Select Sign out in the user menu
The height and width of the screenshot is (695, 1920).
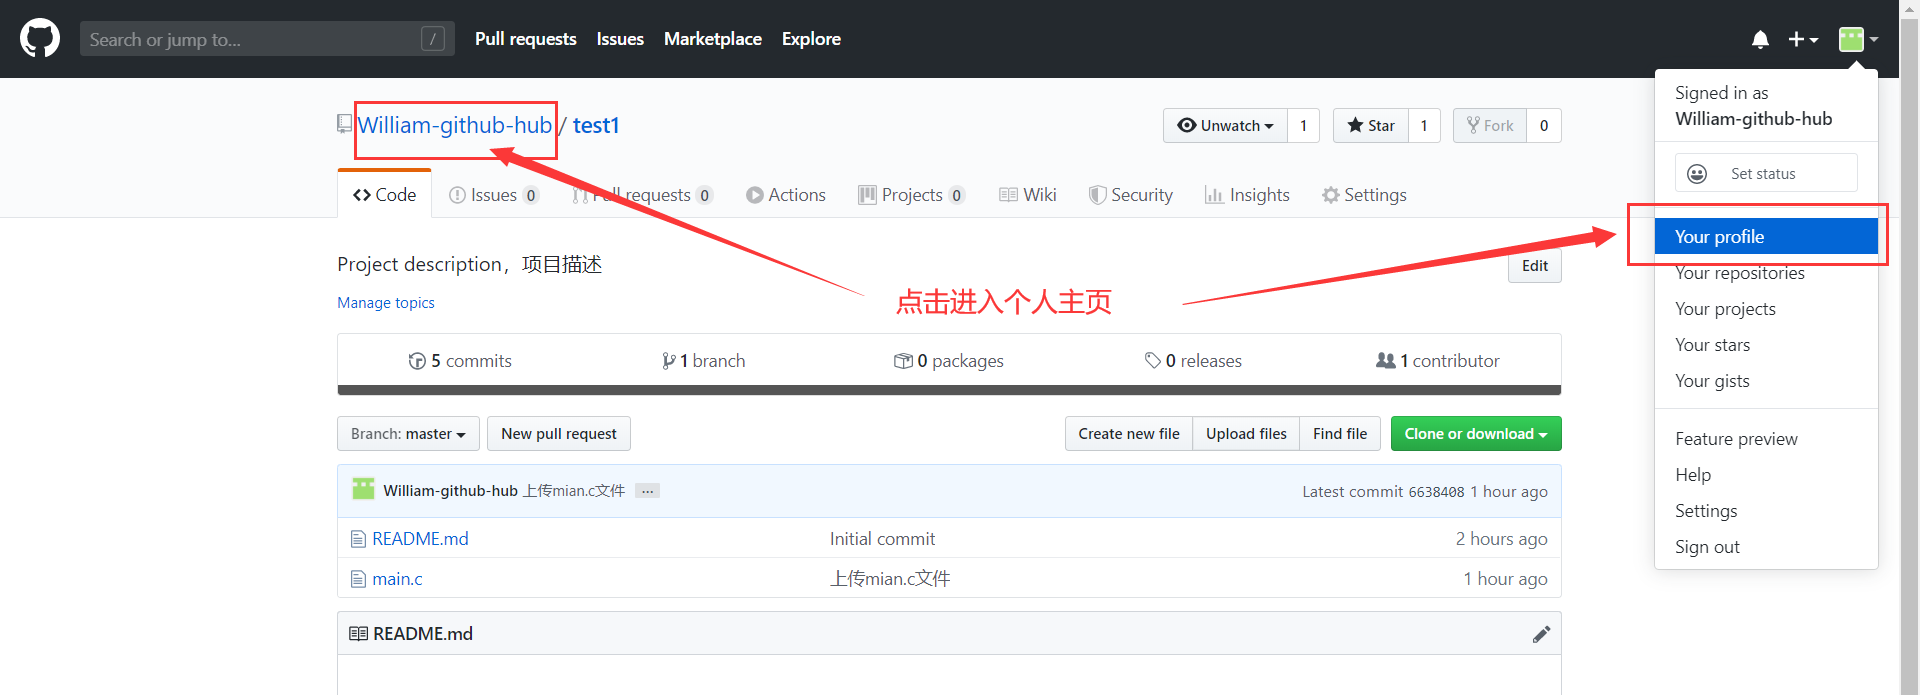click(x=1766, y=547)
